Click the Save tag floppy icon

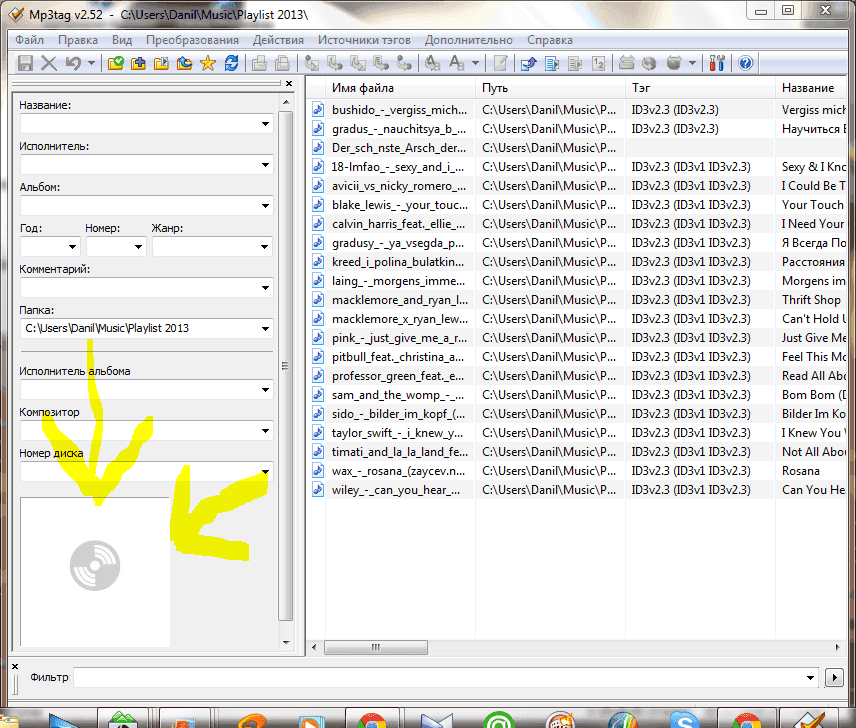tap(25, 63)
